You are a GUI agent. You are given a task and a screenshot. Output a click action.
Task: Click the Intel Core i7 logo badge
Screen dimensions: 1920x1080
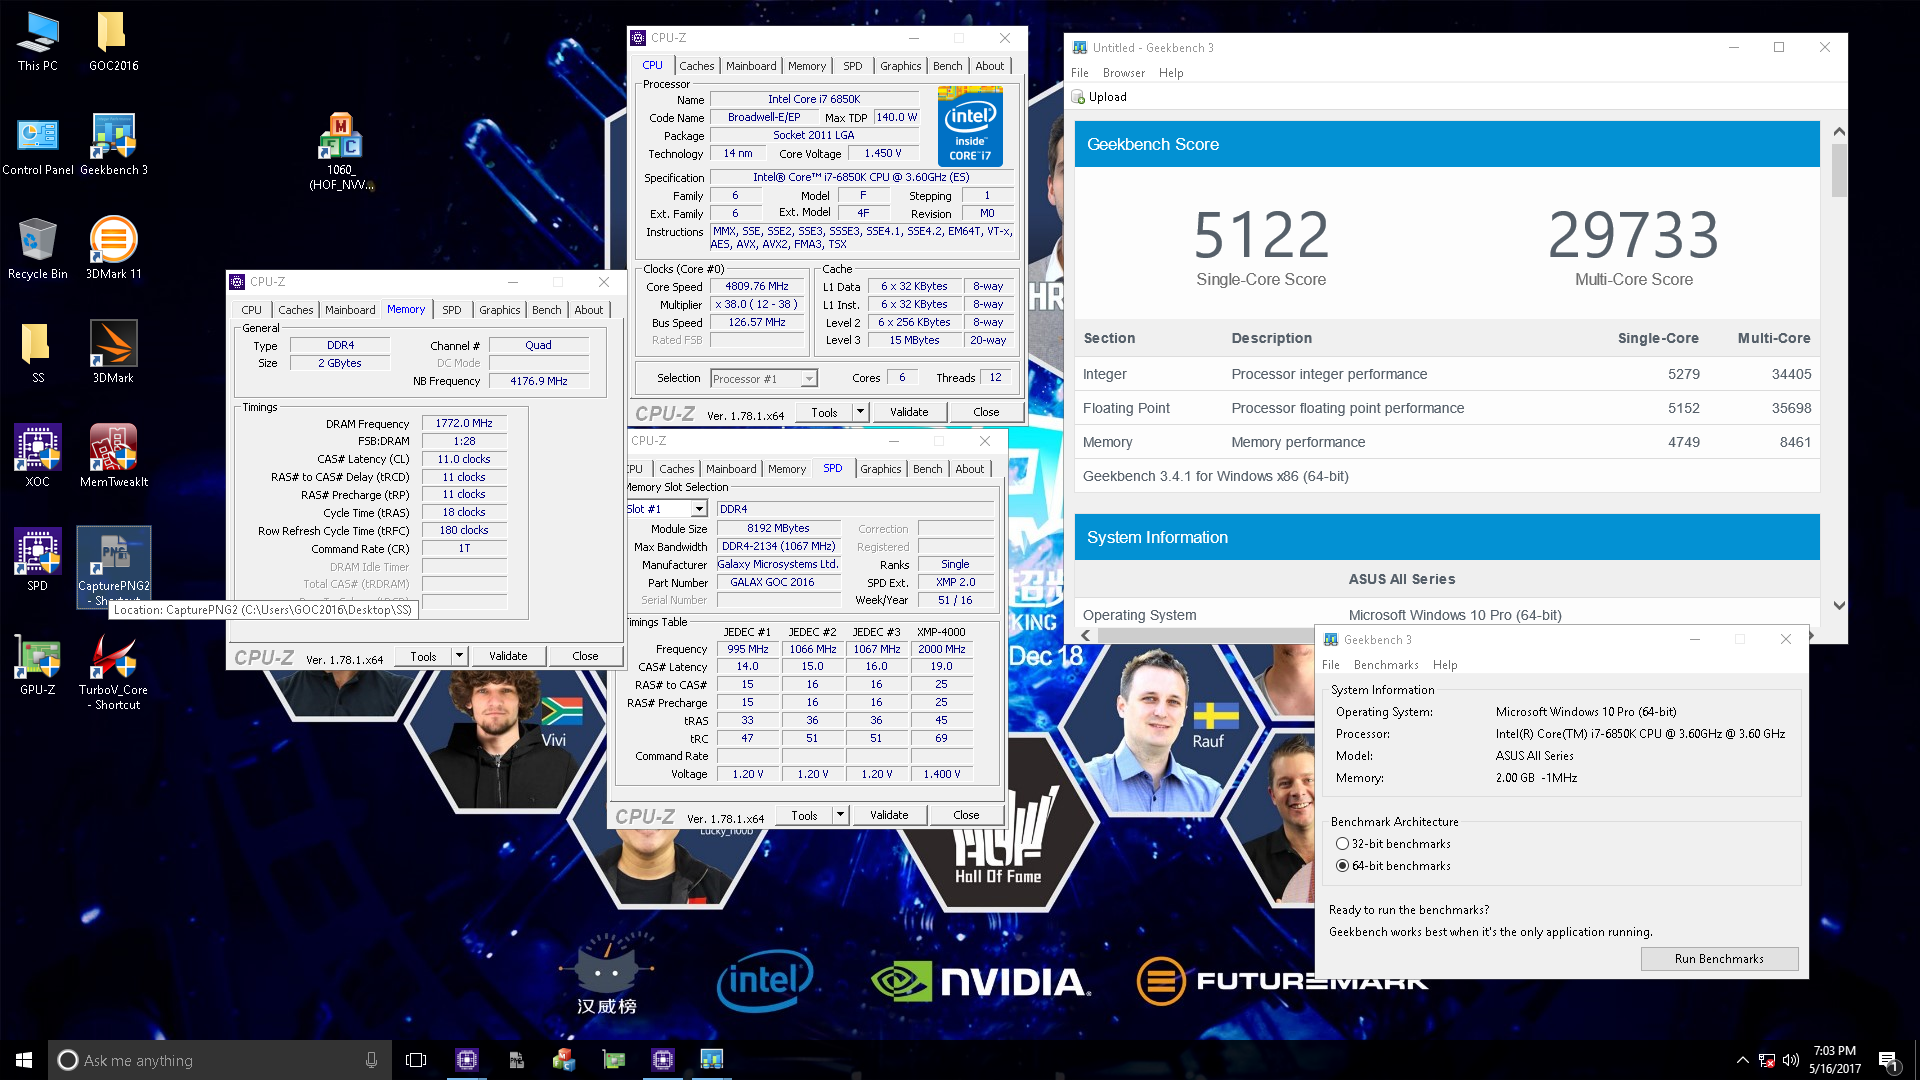click(x=969, y=126)
